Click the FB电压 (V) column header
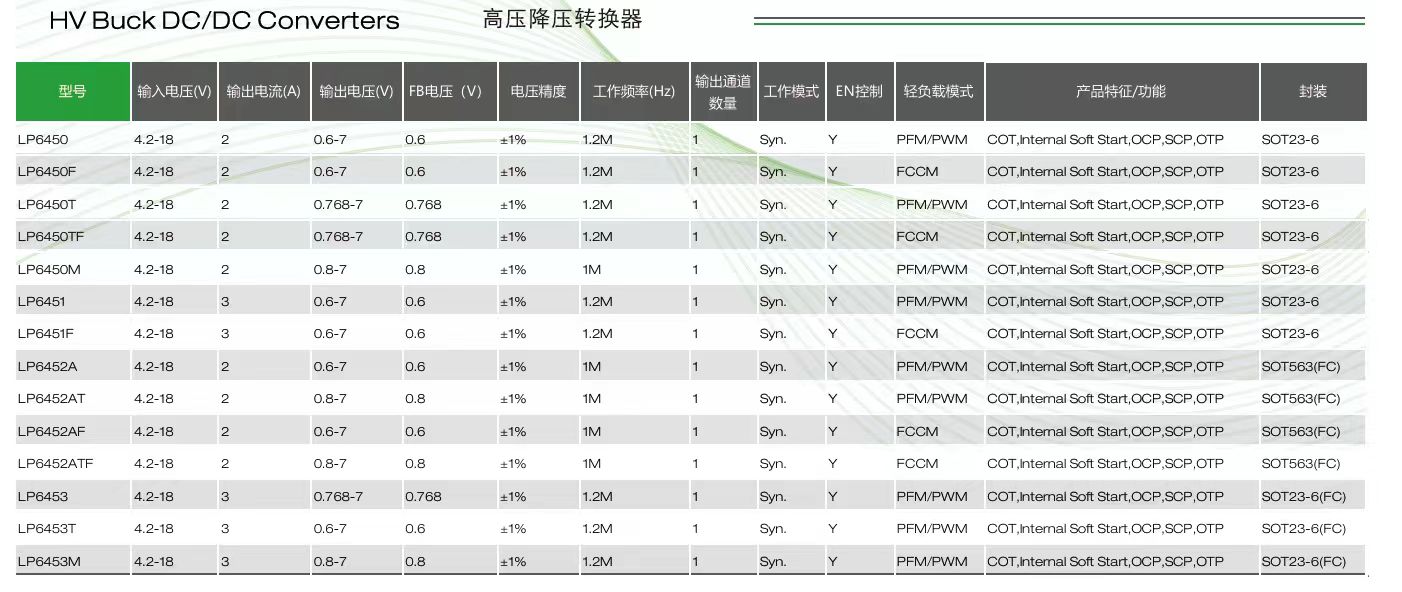1402x592 pixels. [449, 91]
